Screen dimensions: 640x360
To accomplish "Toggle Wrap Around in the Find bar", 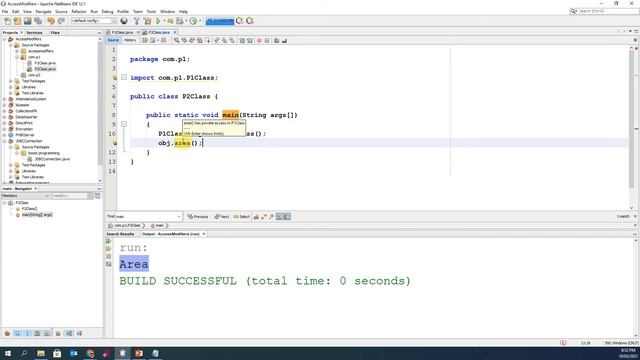I will tap(287, 217).
